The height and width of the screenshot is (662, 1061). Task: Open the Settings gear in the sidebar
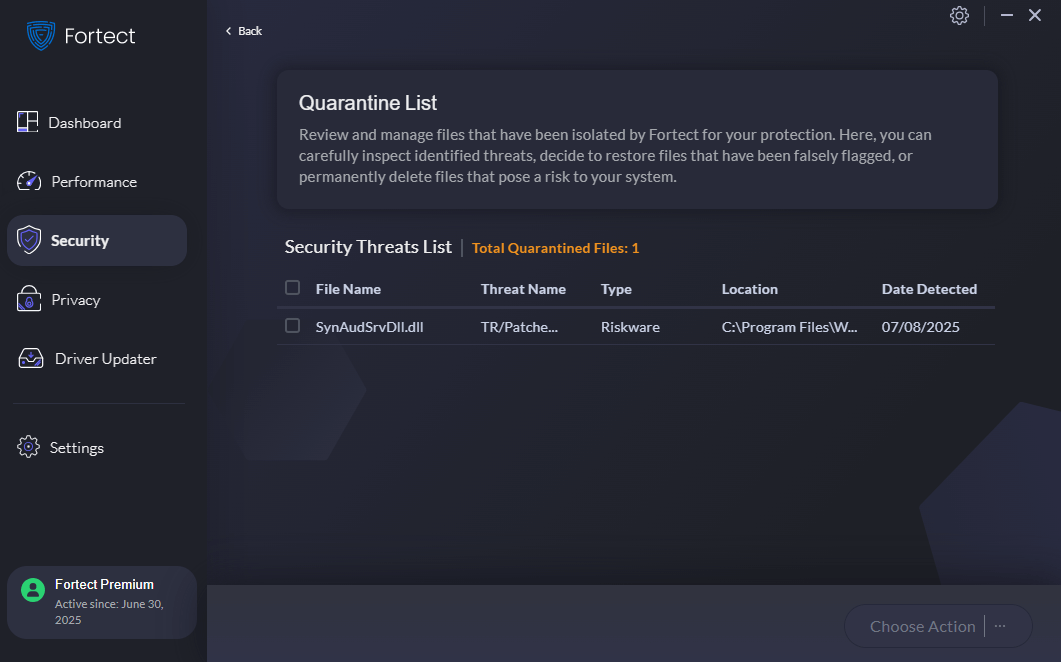(x=27, y=447)
